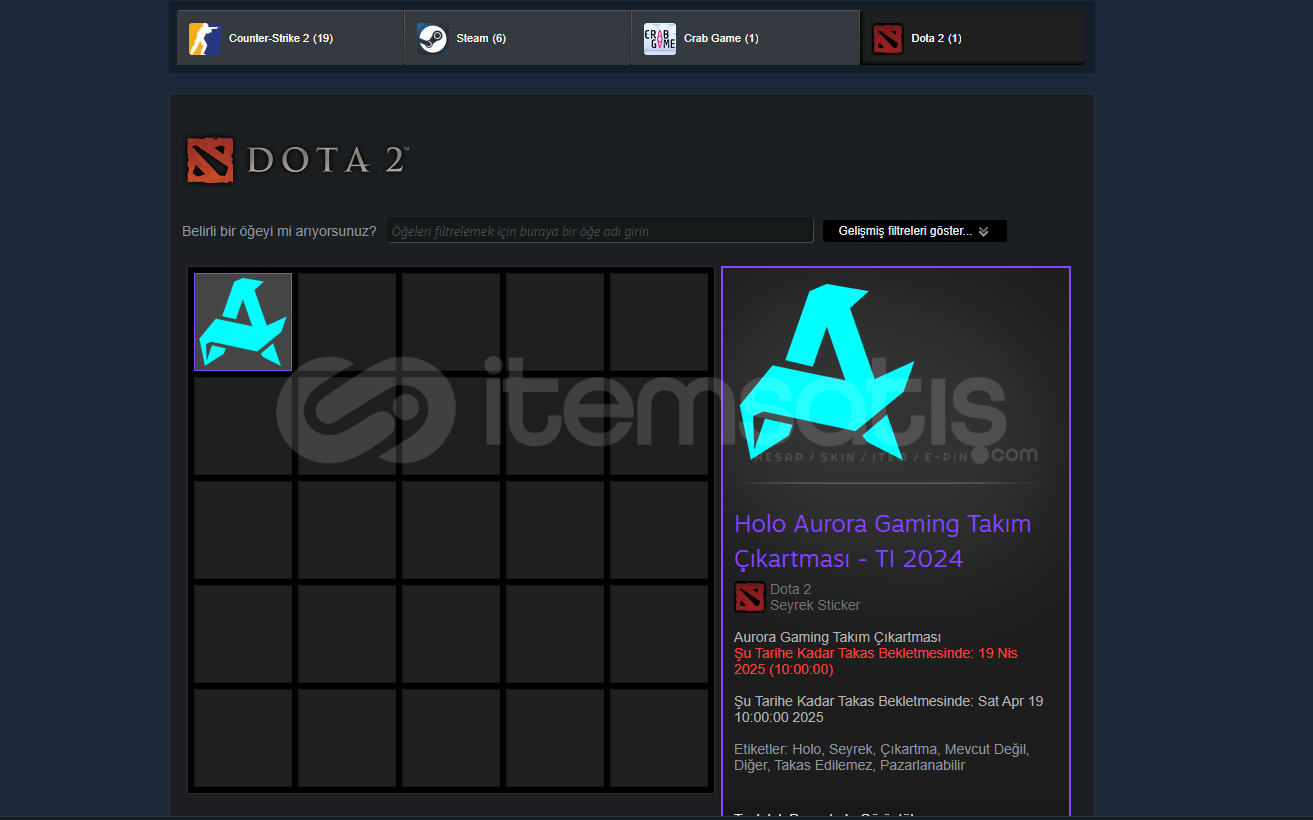Click the Dota 2 icon in tab
Image resolution: width=1313 pixels, height=820 pixels.
pos(888,39)
